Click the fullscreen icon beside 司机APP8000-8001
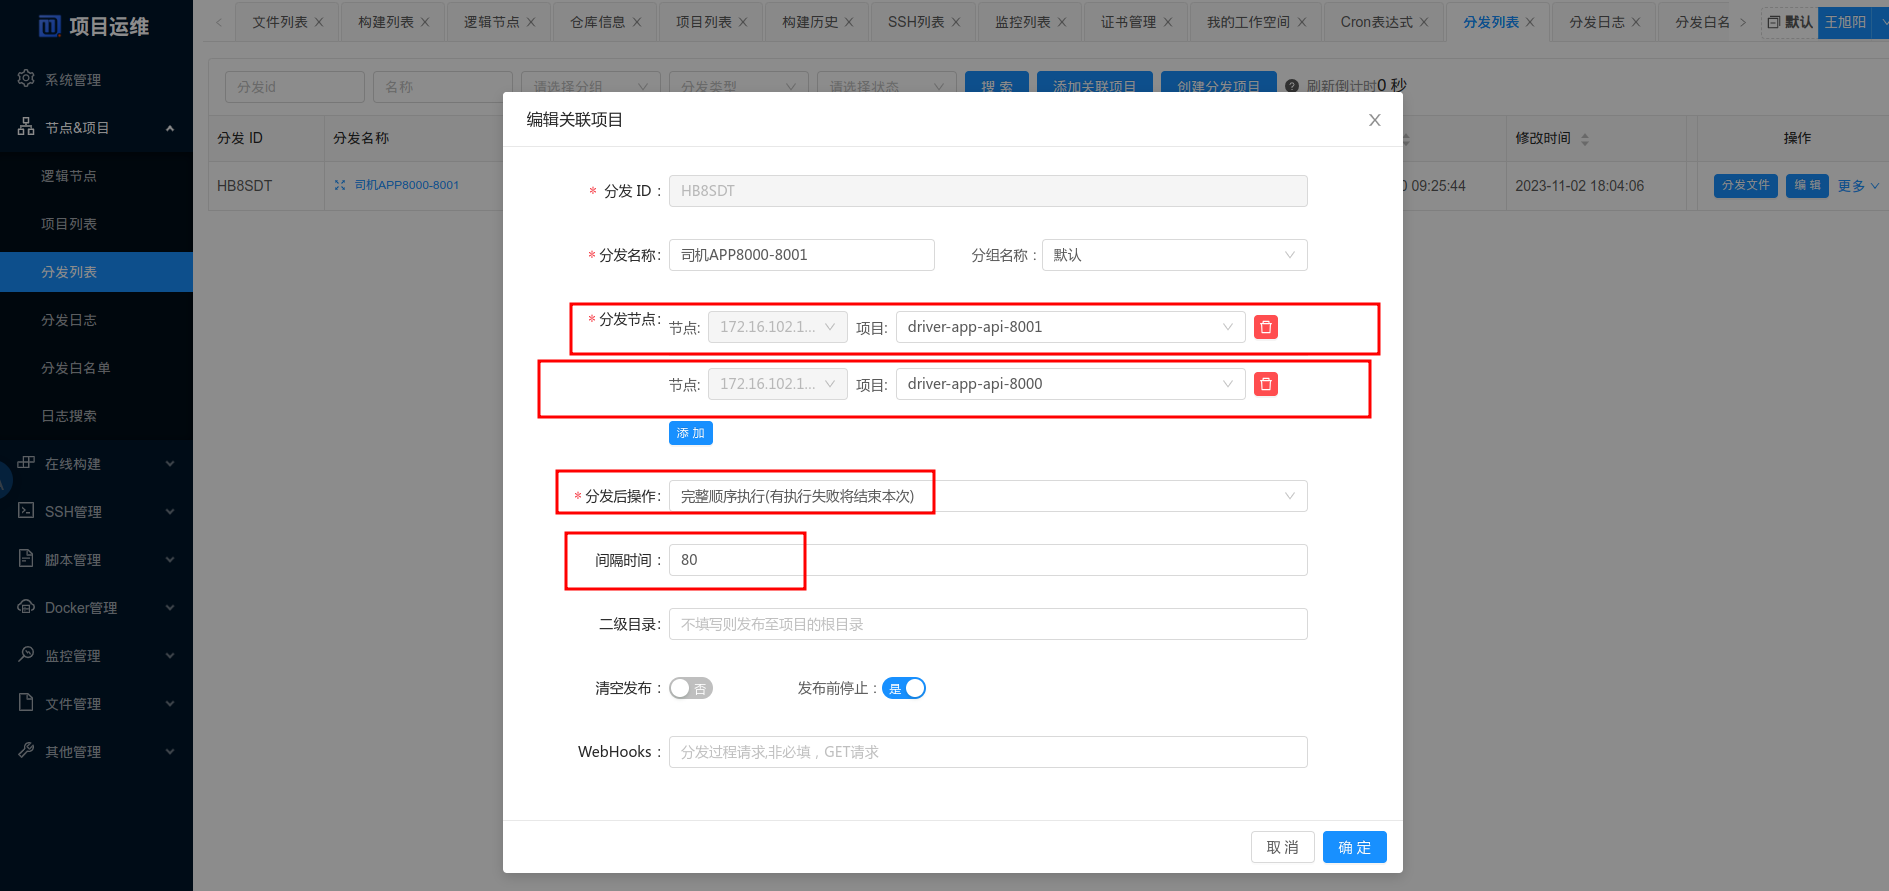The width and height of the screenshot is (1889, 891). pos(340,185)
